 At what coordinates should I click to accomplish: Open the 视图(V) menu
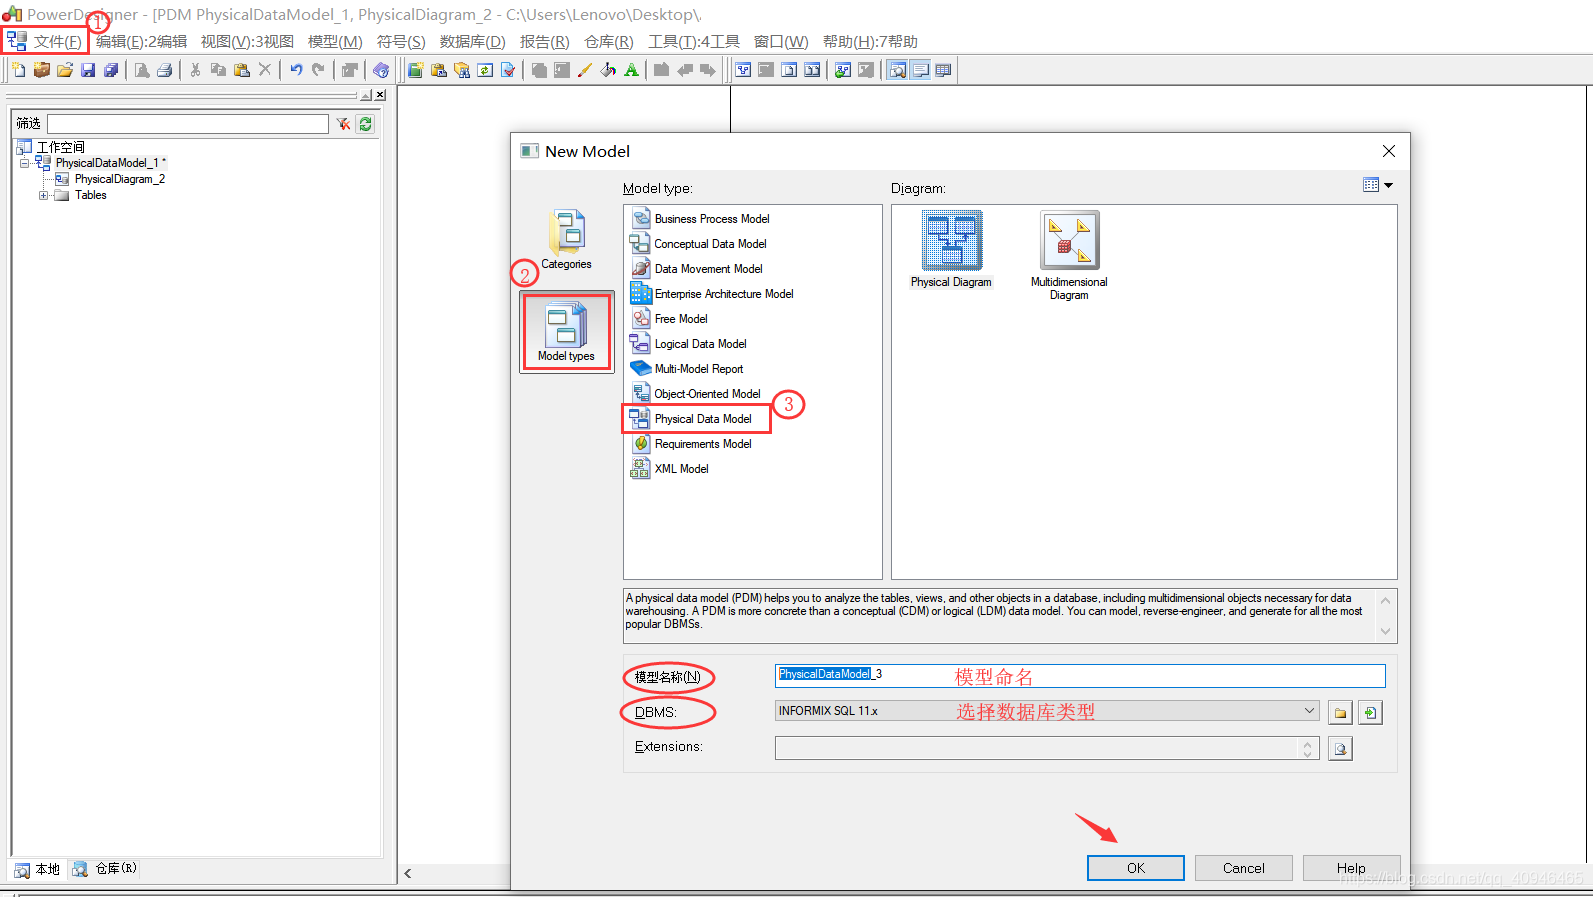click(x=247, y=41)
